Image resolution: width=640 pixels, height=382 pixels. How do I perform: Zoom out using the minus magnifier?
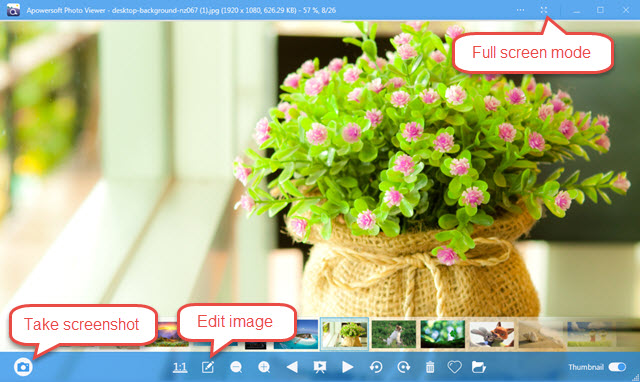236,367
